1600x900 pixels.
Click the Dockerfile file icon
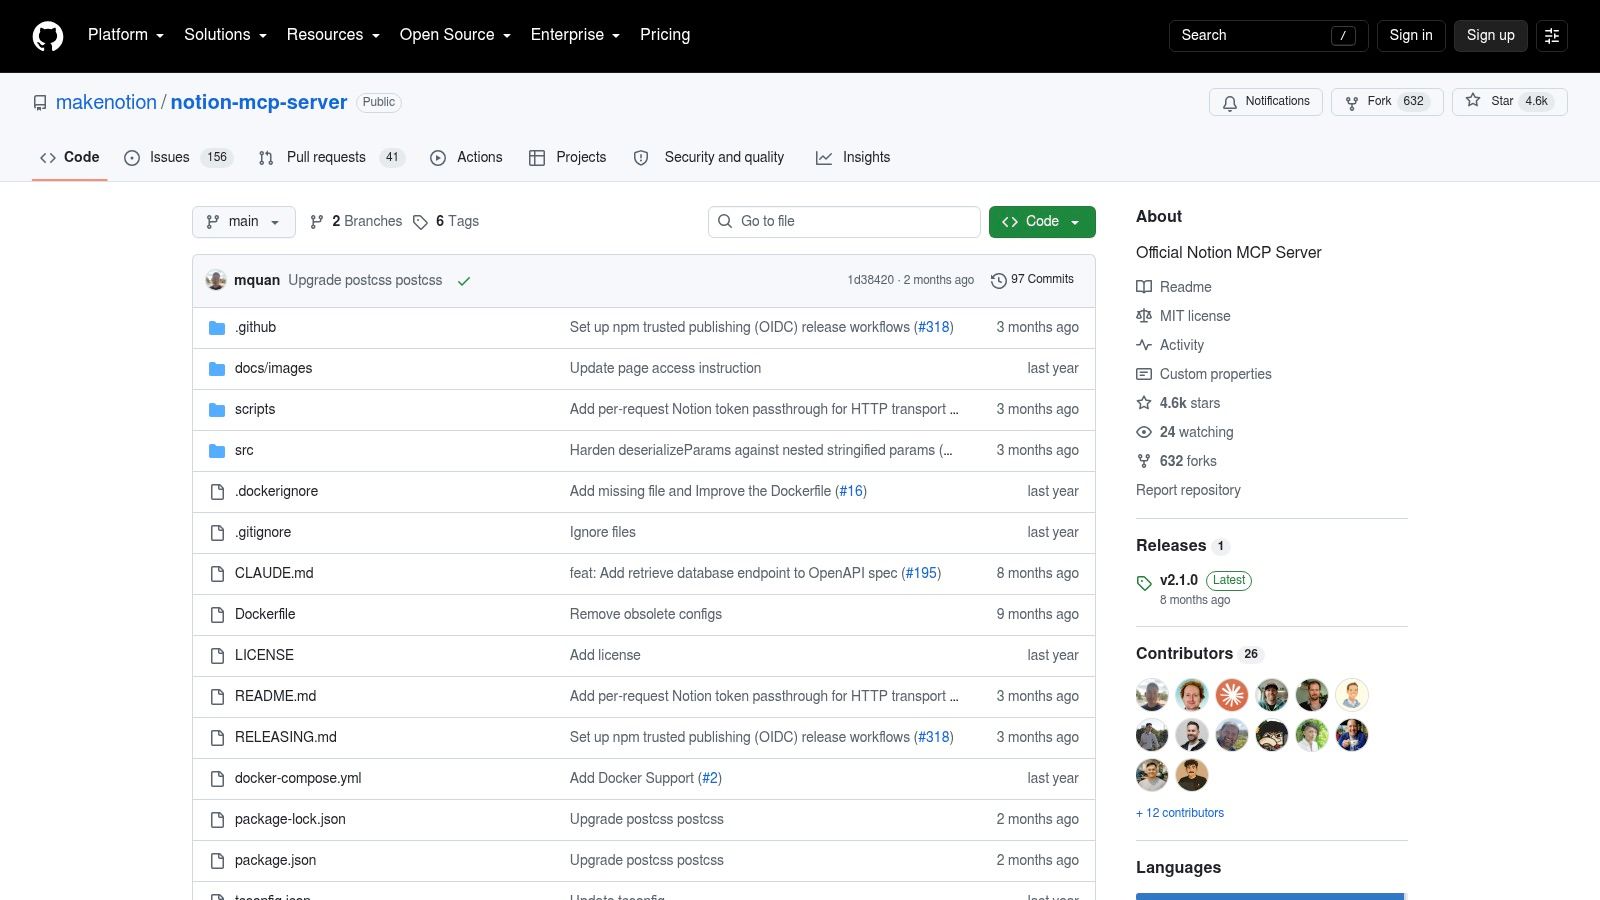[217, 615]
